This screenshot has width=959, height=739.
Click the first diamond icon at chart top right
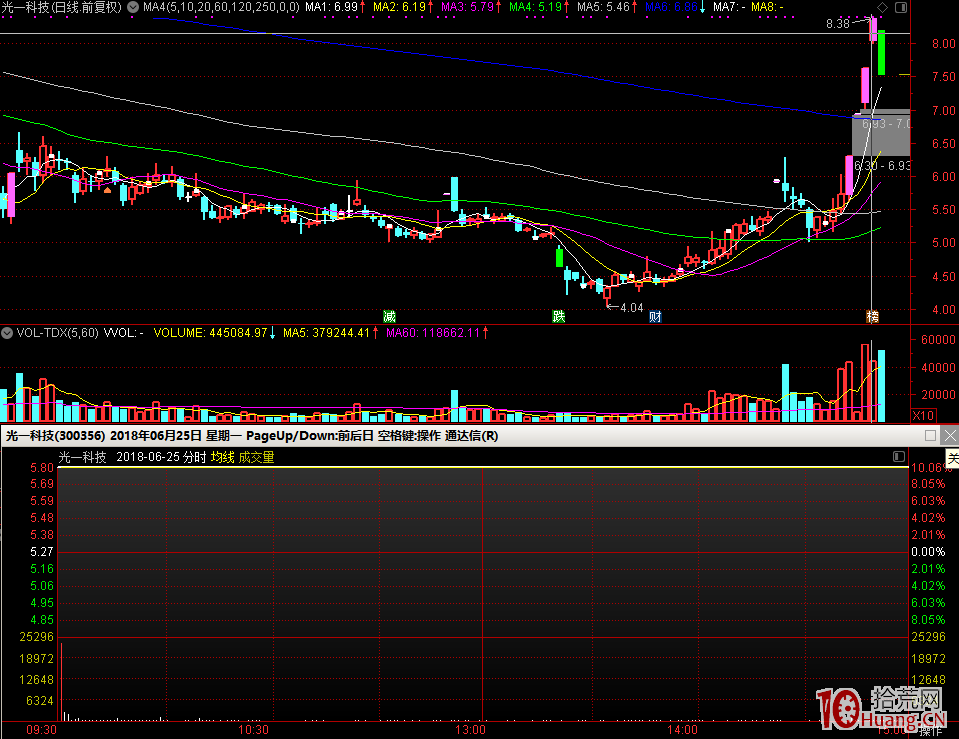881,7
